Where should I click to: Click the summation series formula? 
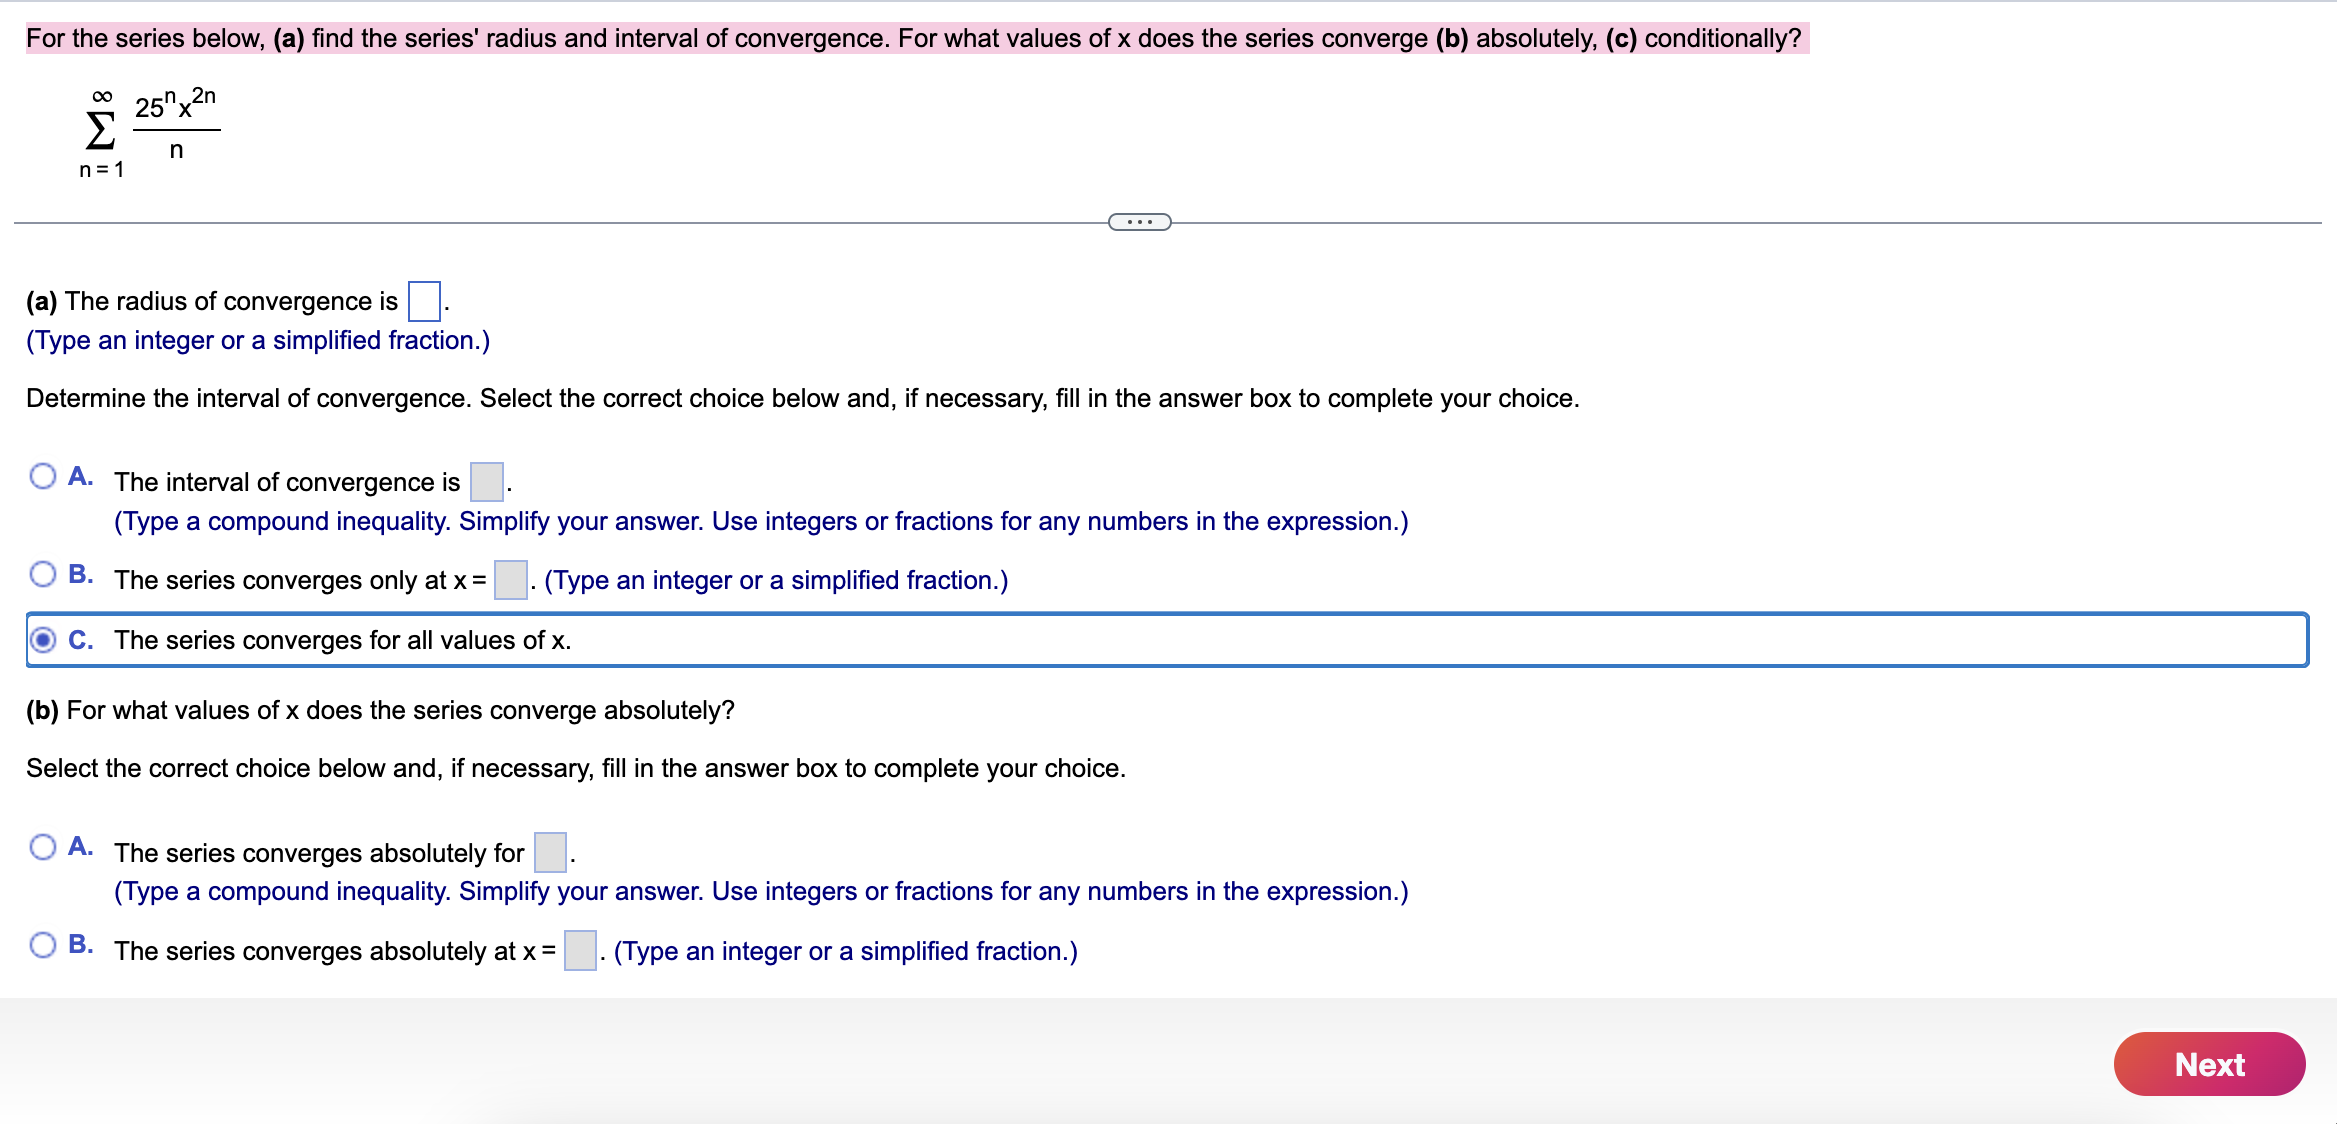click(148, 132)
